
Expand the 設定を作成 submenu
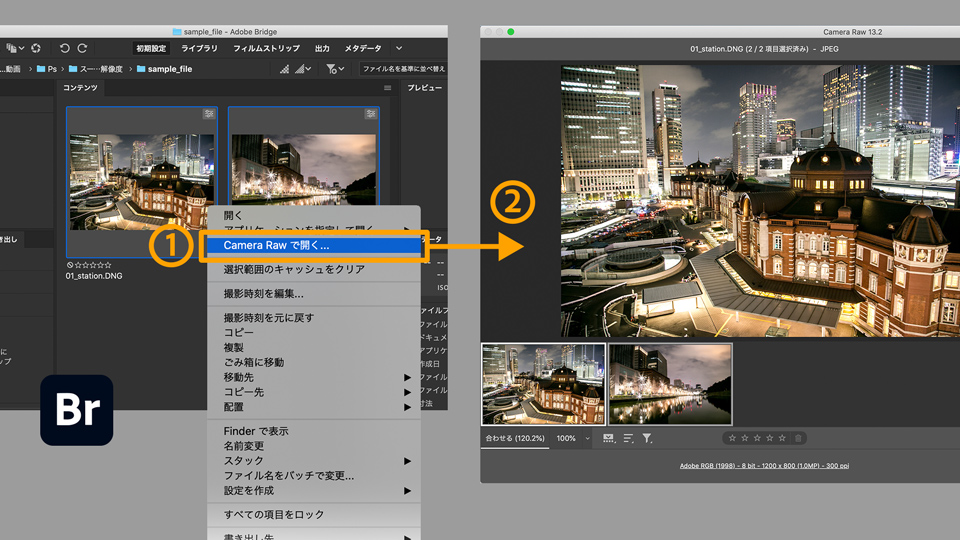click(x=314, y=490)
